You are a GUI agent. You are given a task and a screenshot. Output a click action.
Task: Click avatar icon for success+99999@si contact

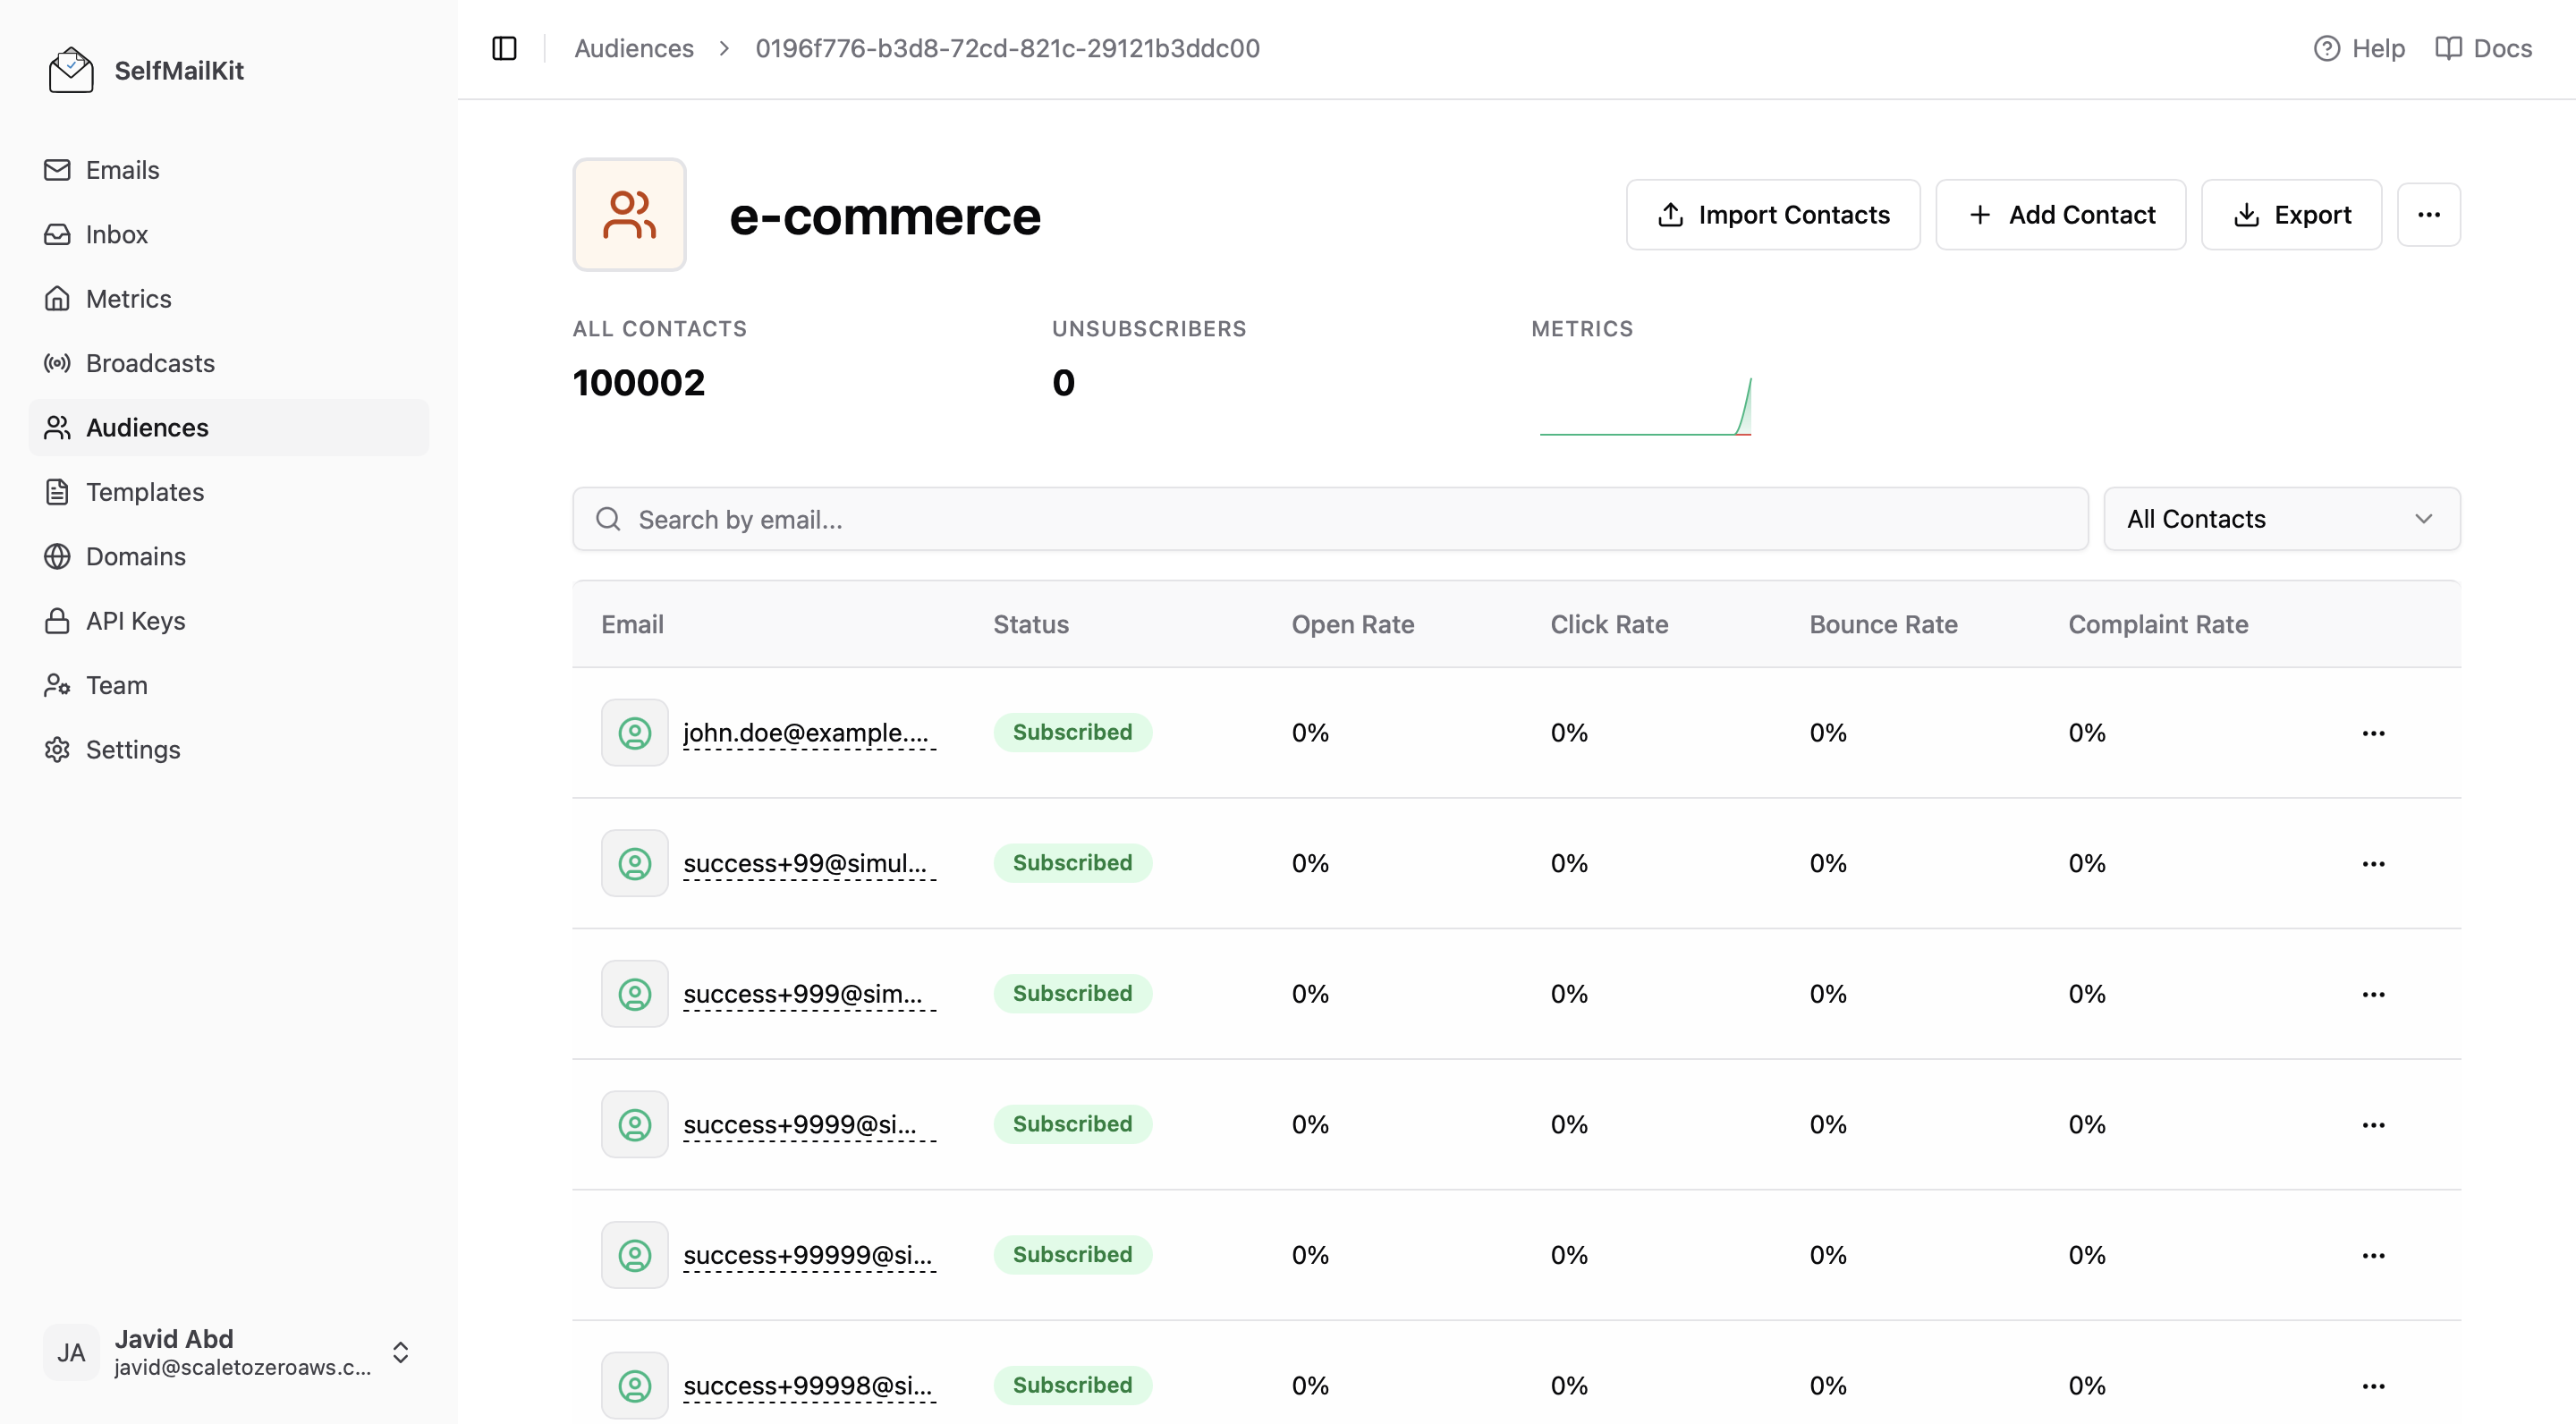pyautogui.click(x=635, y=1255)
